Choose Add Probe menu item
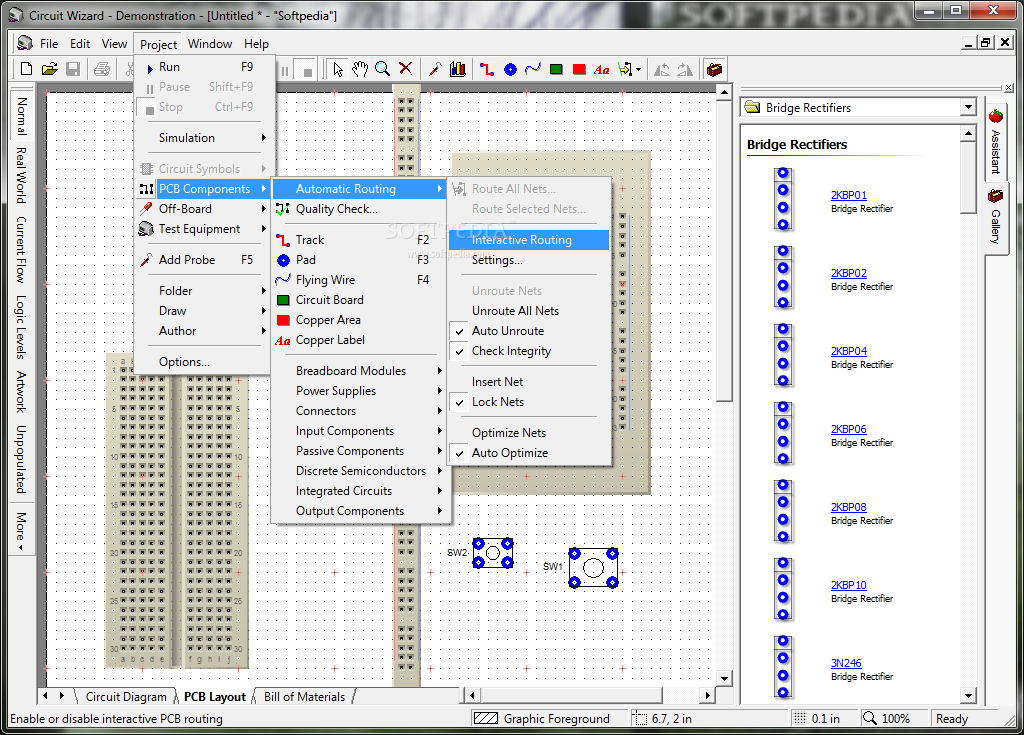Viewport: 1024px width, 735px height. 202,260
